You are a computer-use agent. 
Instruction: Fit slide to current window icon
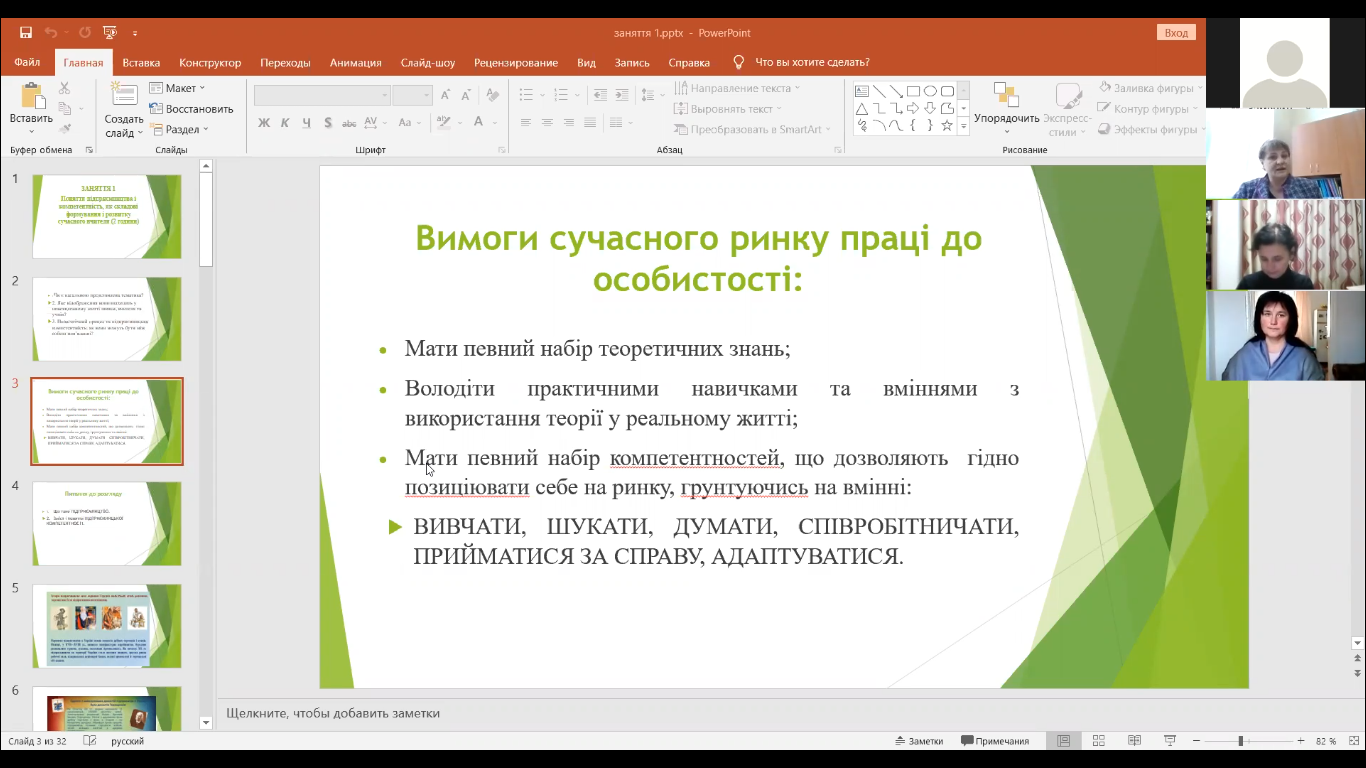point(1355,741)
